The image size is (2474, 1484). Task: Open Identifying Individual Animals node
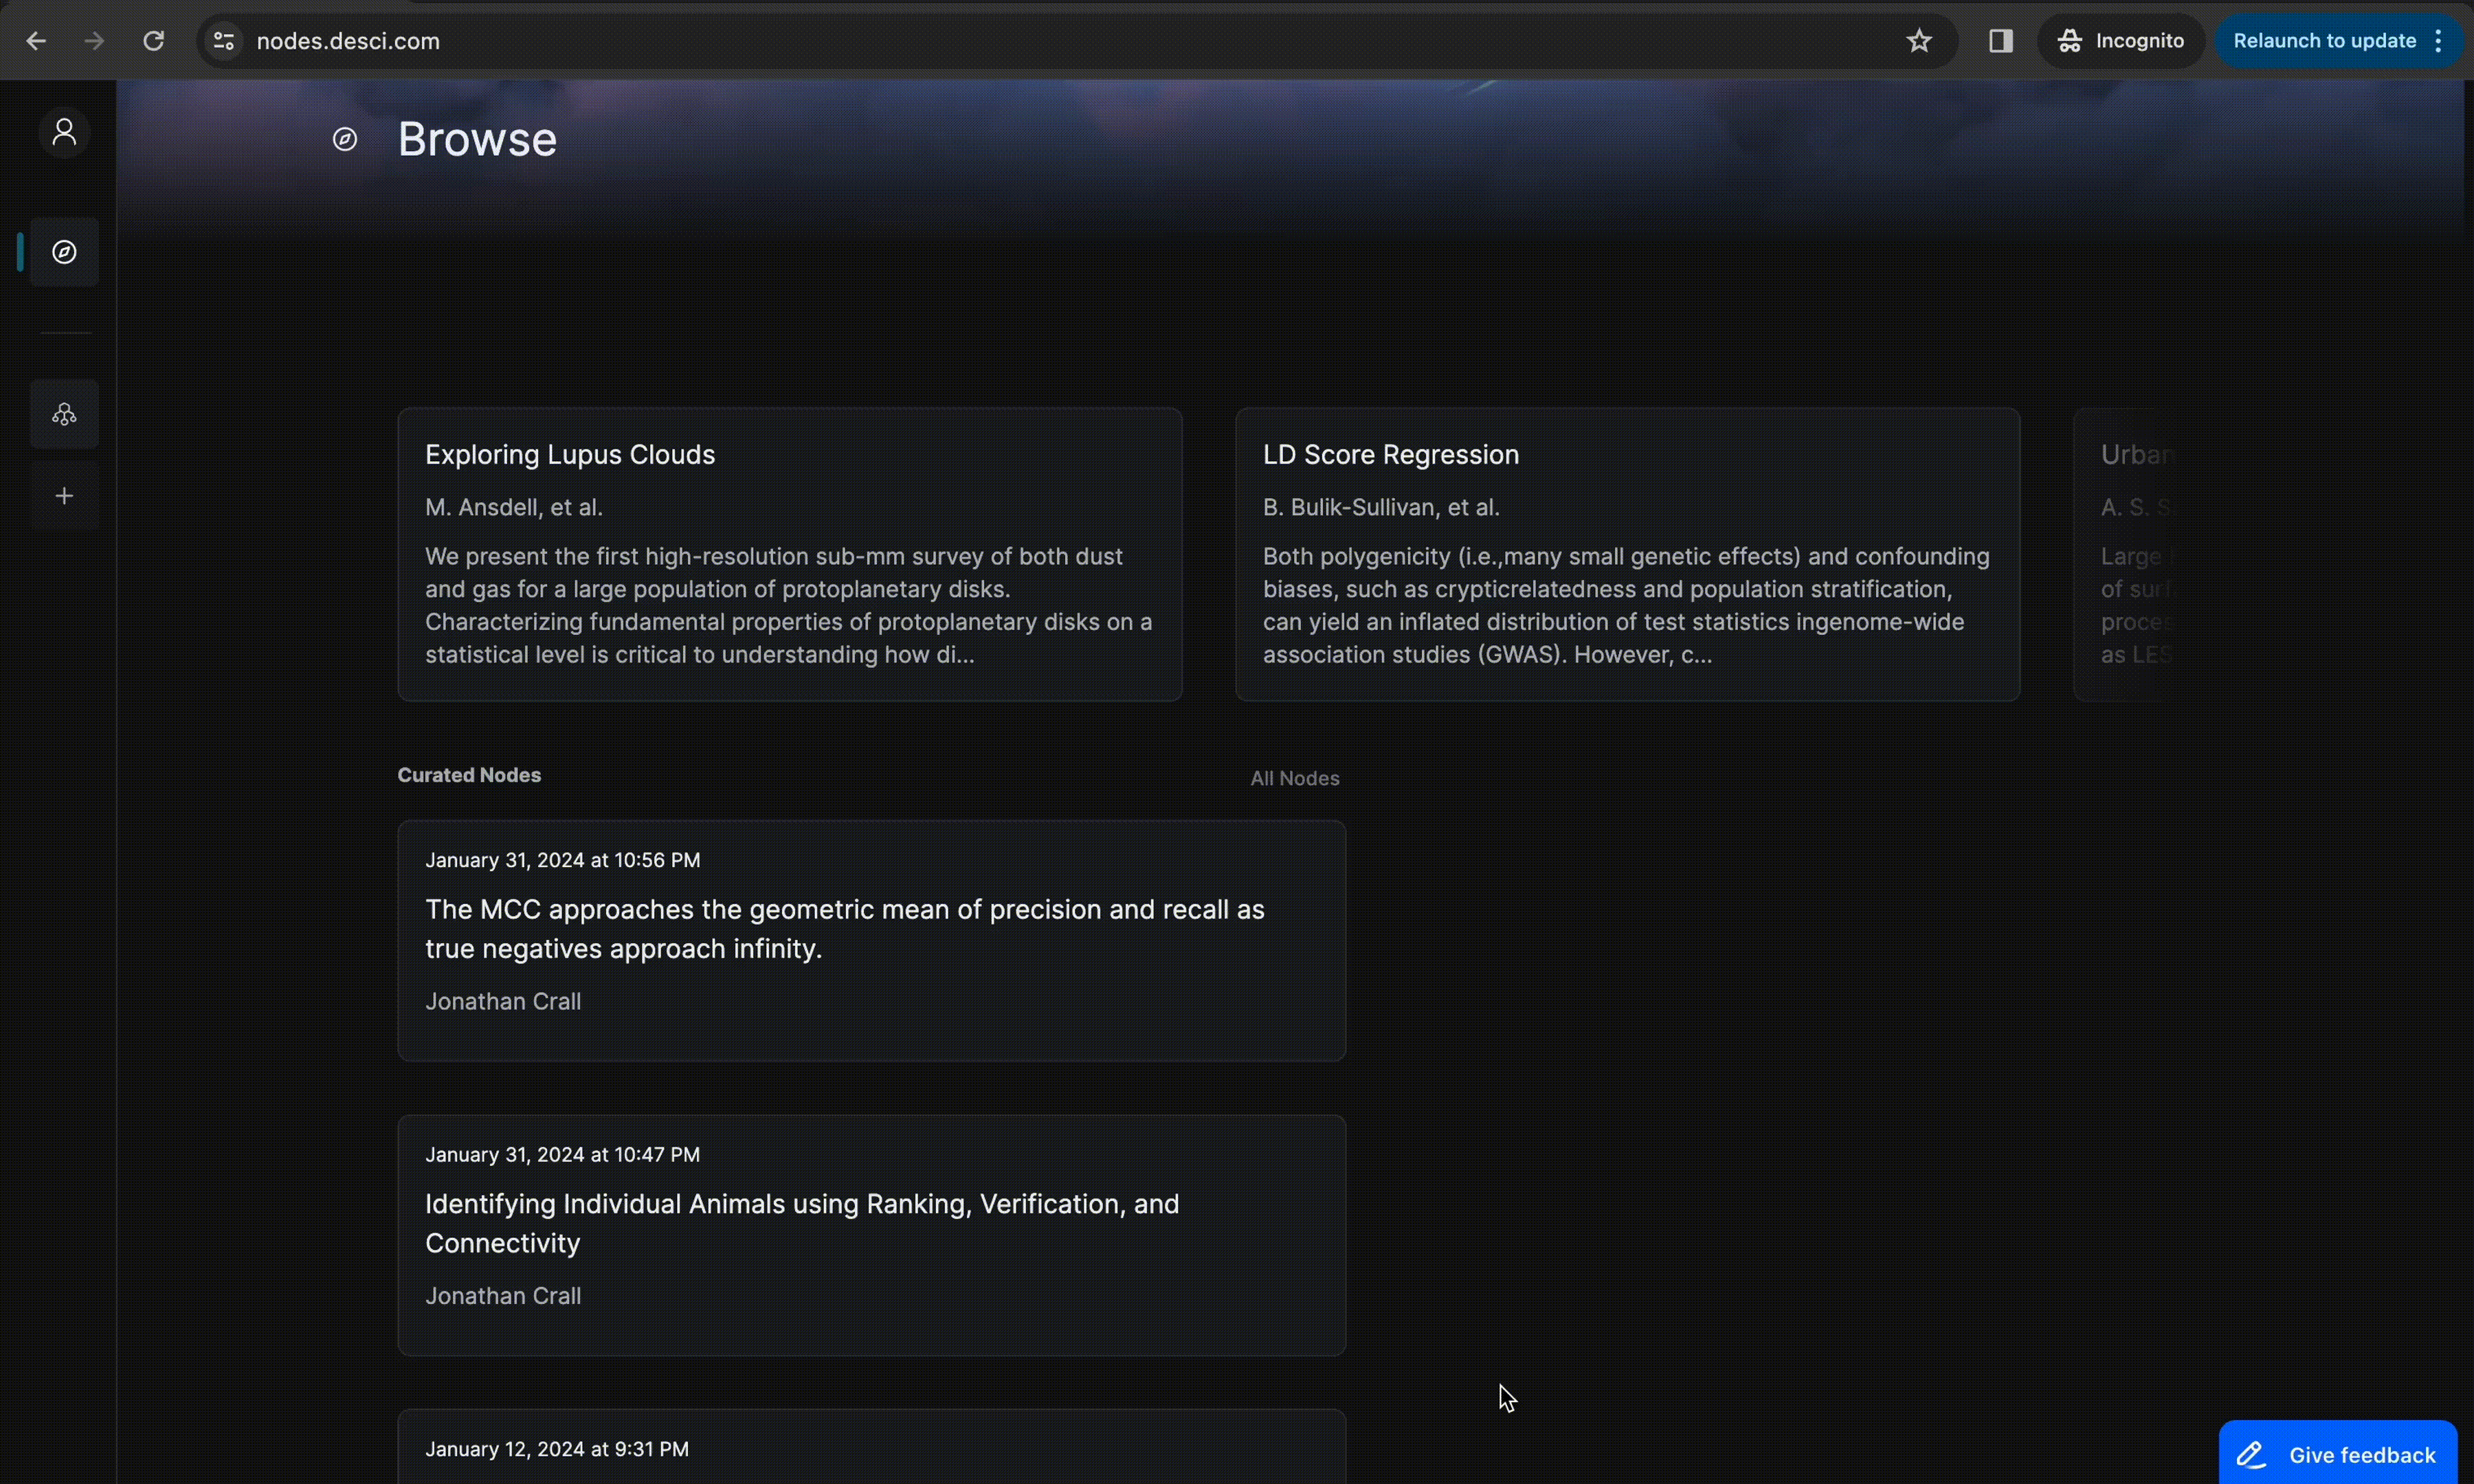point(801,1222)
